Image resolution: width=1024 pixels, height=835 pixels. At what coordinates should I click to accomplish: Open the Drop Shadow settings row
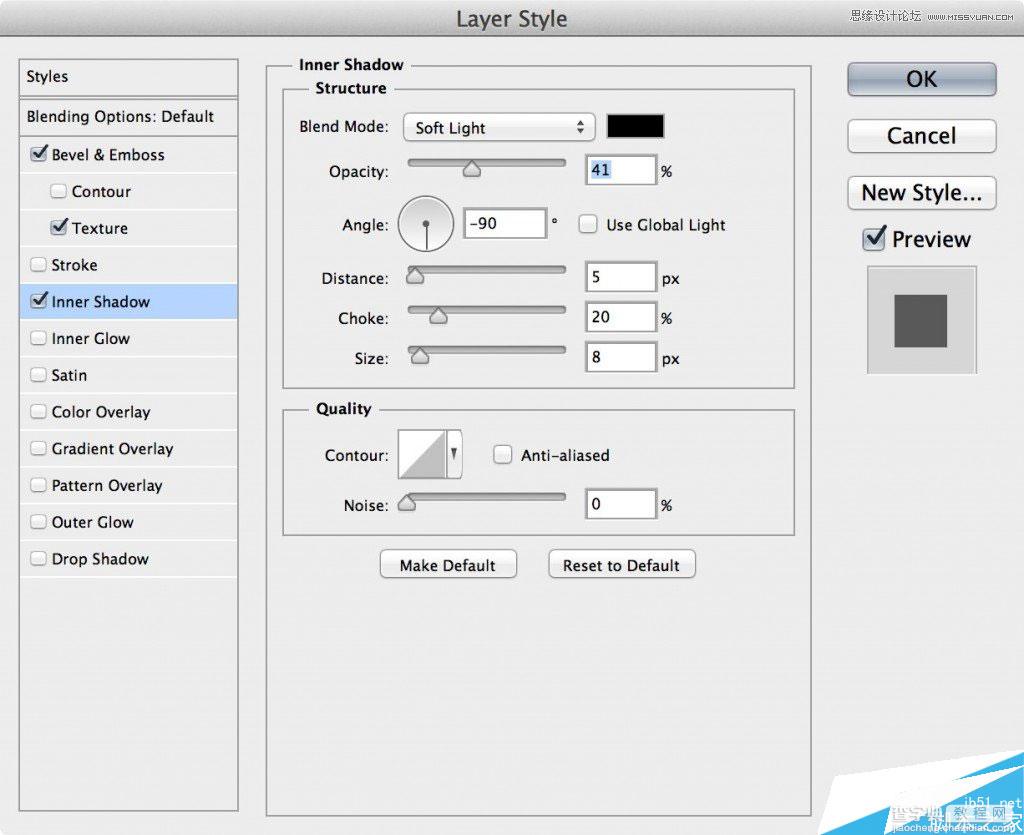(128, 559)
